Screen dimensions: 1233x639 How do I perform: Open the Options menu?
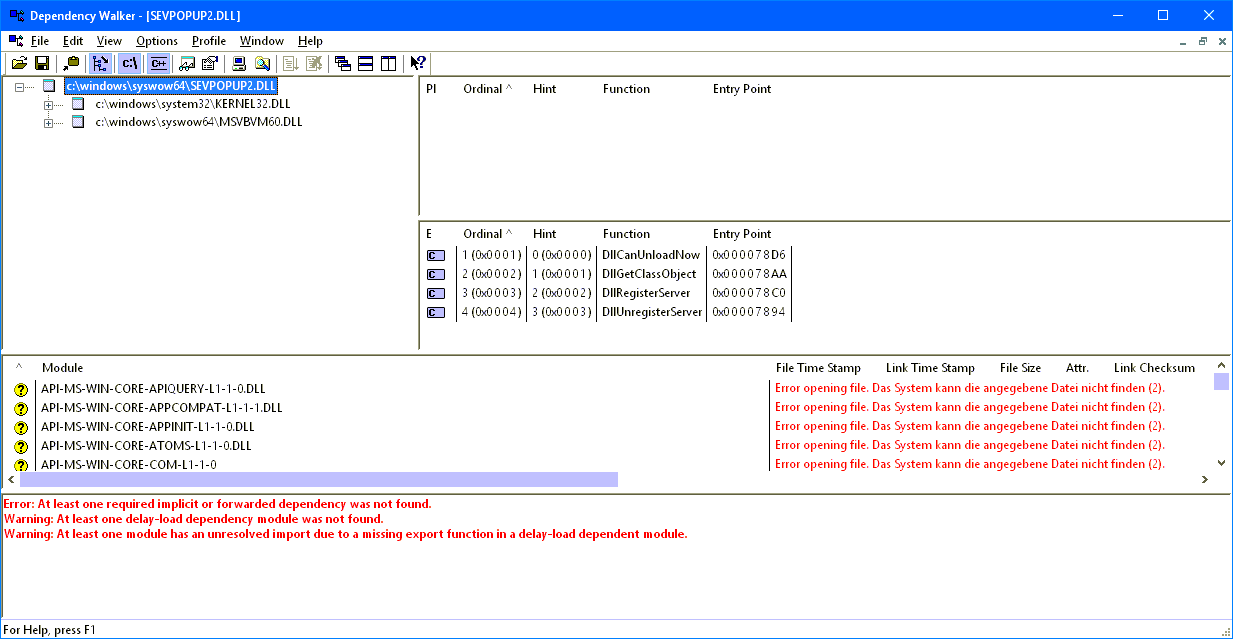(x=157, y=41)
